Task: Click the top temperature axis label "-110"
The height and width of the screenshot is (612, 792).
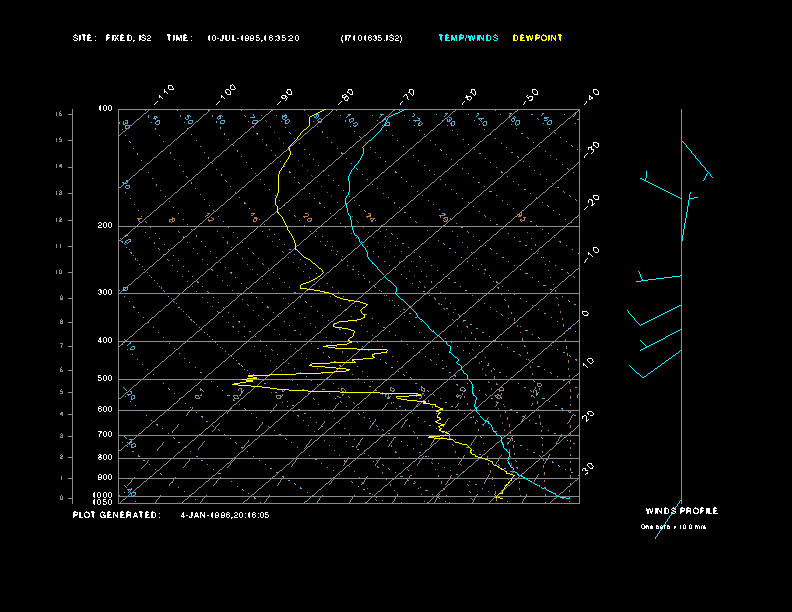Action: (164, 94)
